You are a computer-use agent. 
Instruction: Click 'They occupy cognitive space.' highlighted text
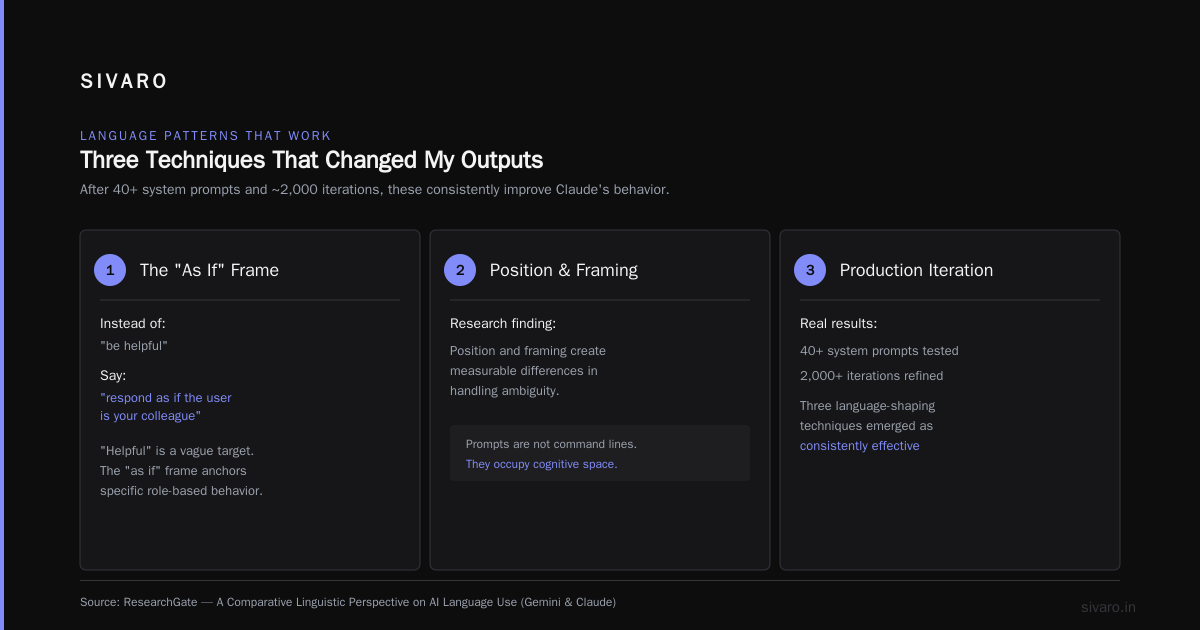(541, 464)
